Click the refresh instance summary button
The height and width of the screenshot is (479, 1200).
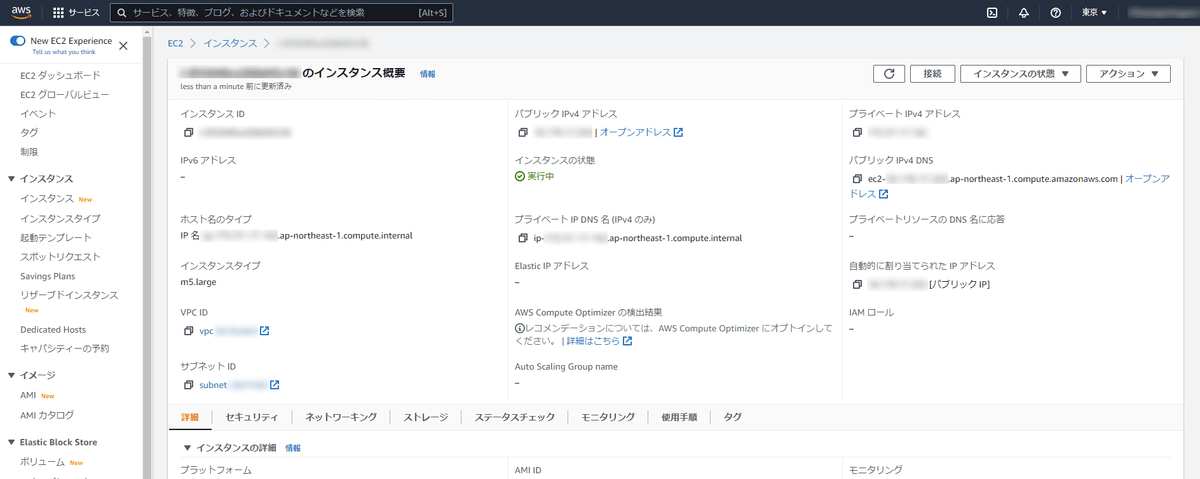click(889, 74)
